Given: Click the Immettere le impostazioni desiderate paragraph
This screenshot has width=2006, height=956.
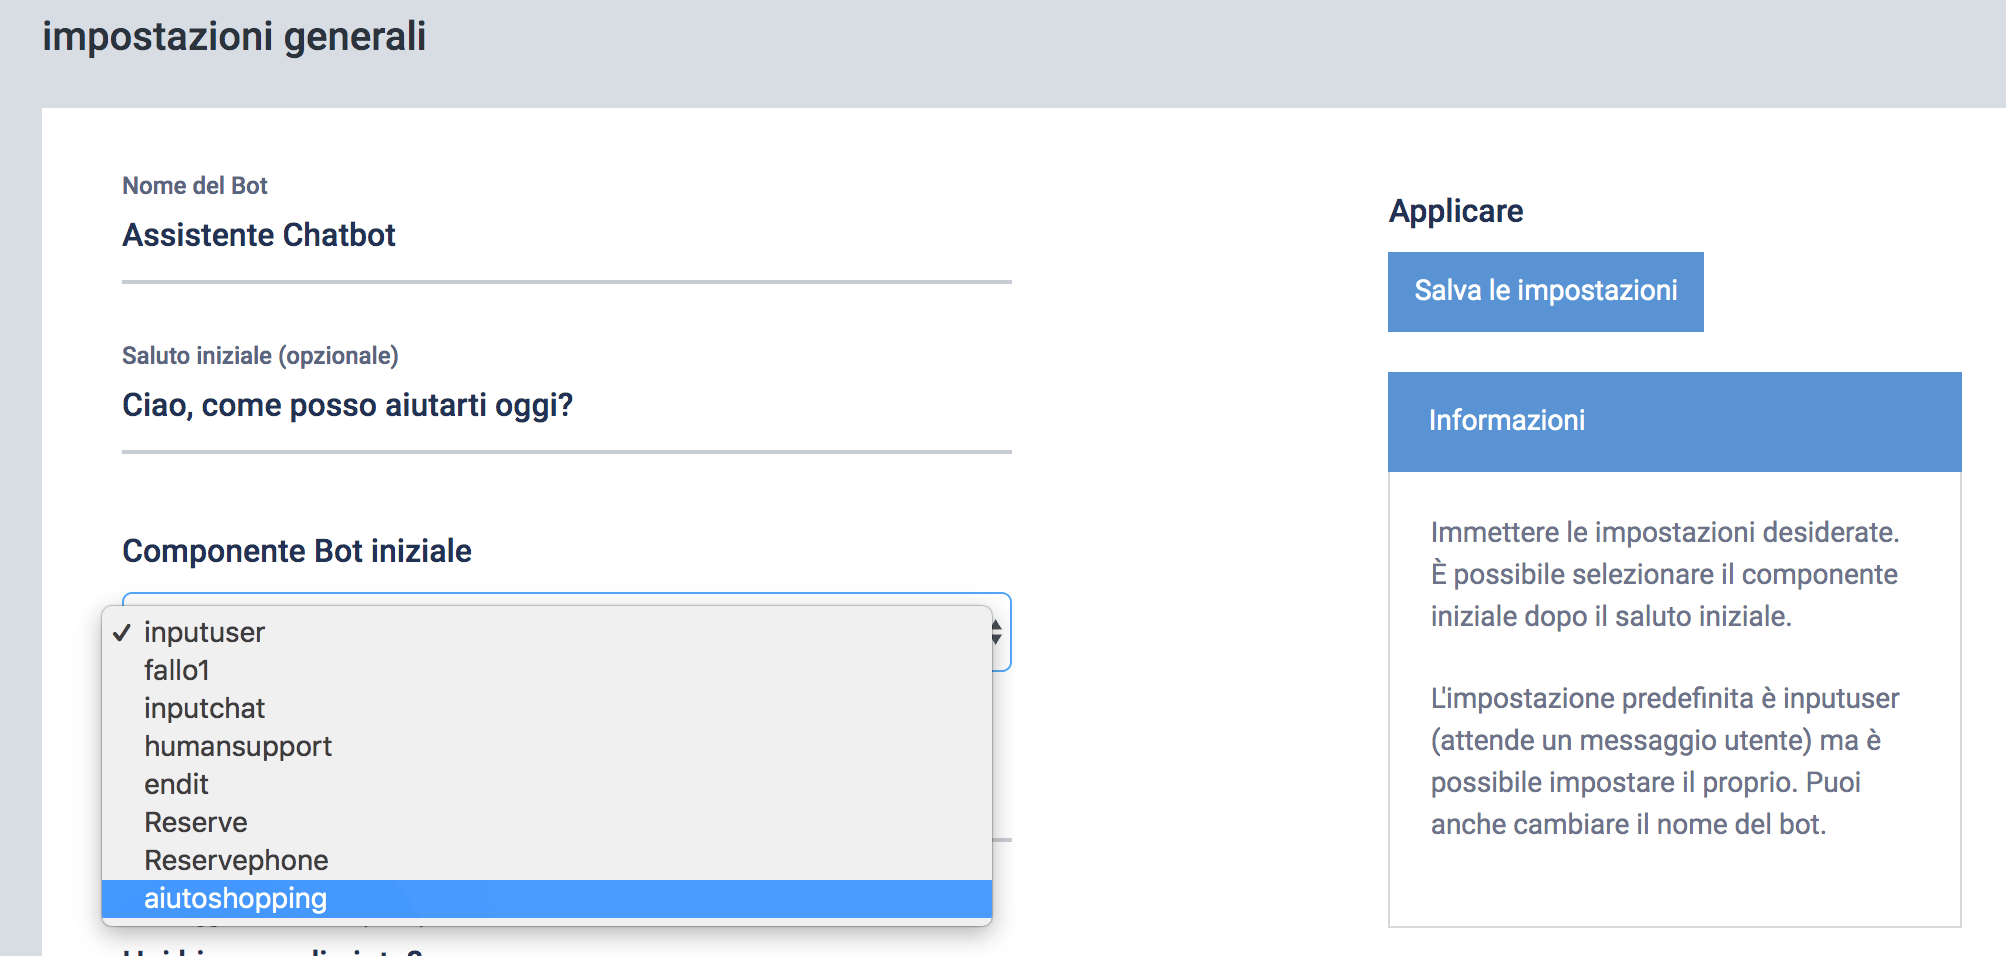Looking at the screenshot, I should (x=1665, y=574).
